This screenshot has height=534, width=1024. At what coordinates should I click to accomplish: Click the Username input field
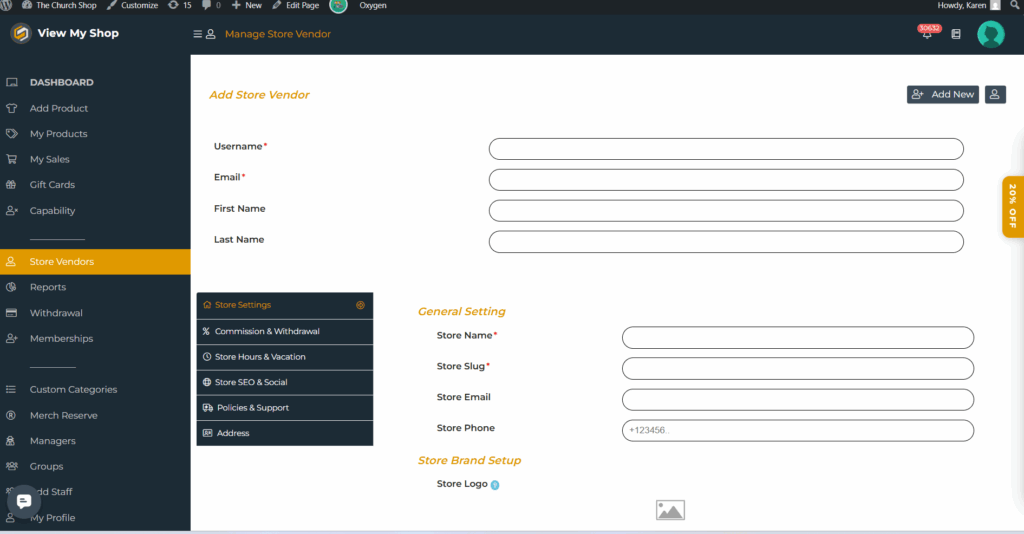click(x=725, y=149)
